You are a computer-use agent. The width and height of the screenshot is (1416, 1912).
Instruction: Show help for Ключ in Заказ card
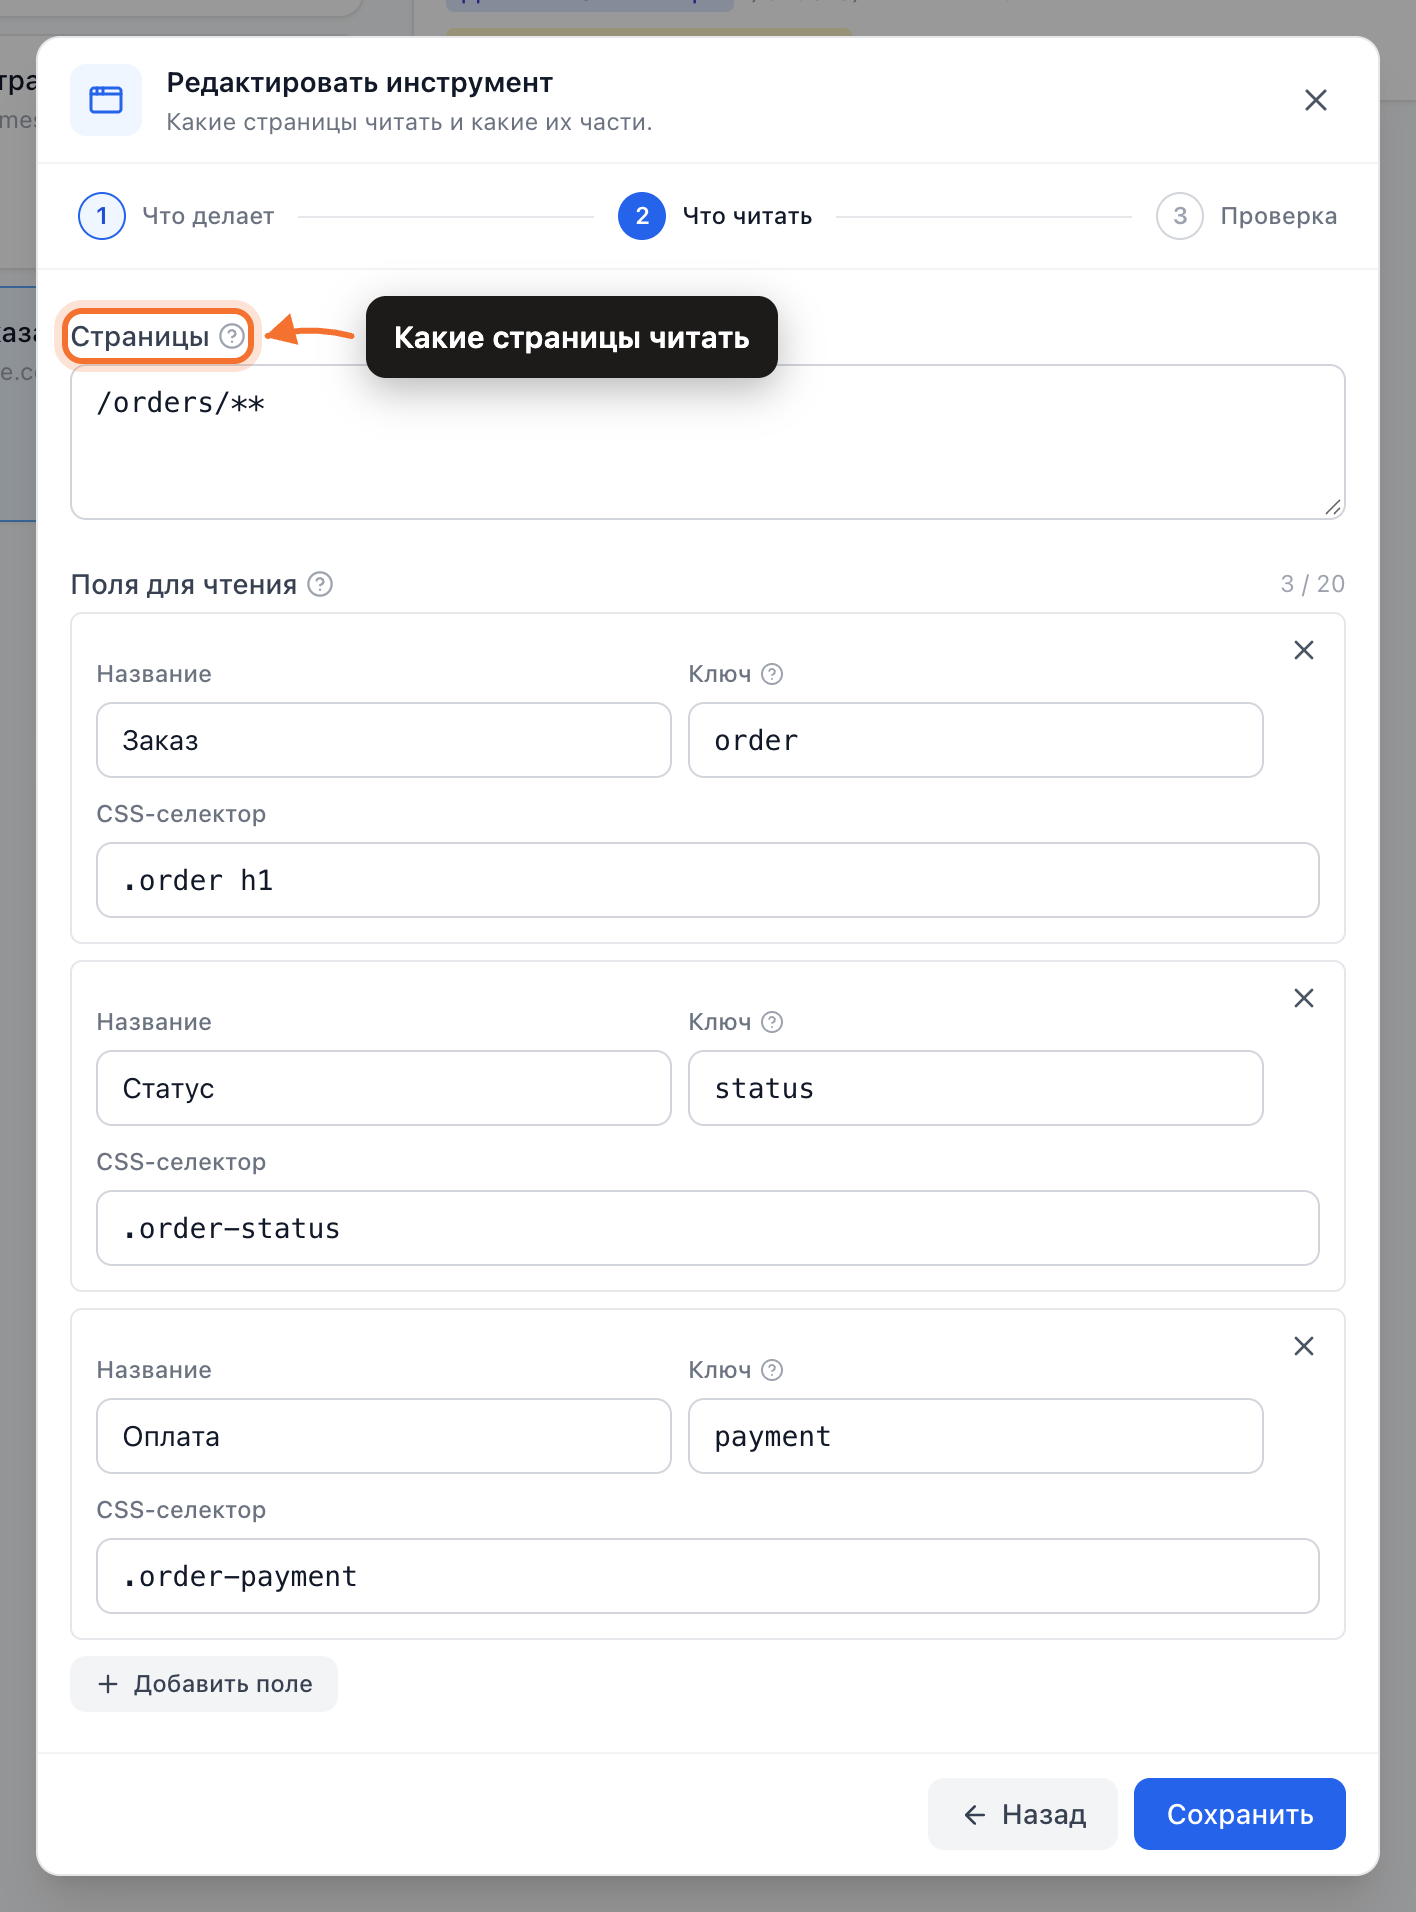(772, 674)
